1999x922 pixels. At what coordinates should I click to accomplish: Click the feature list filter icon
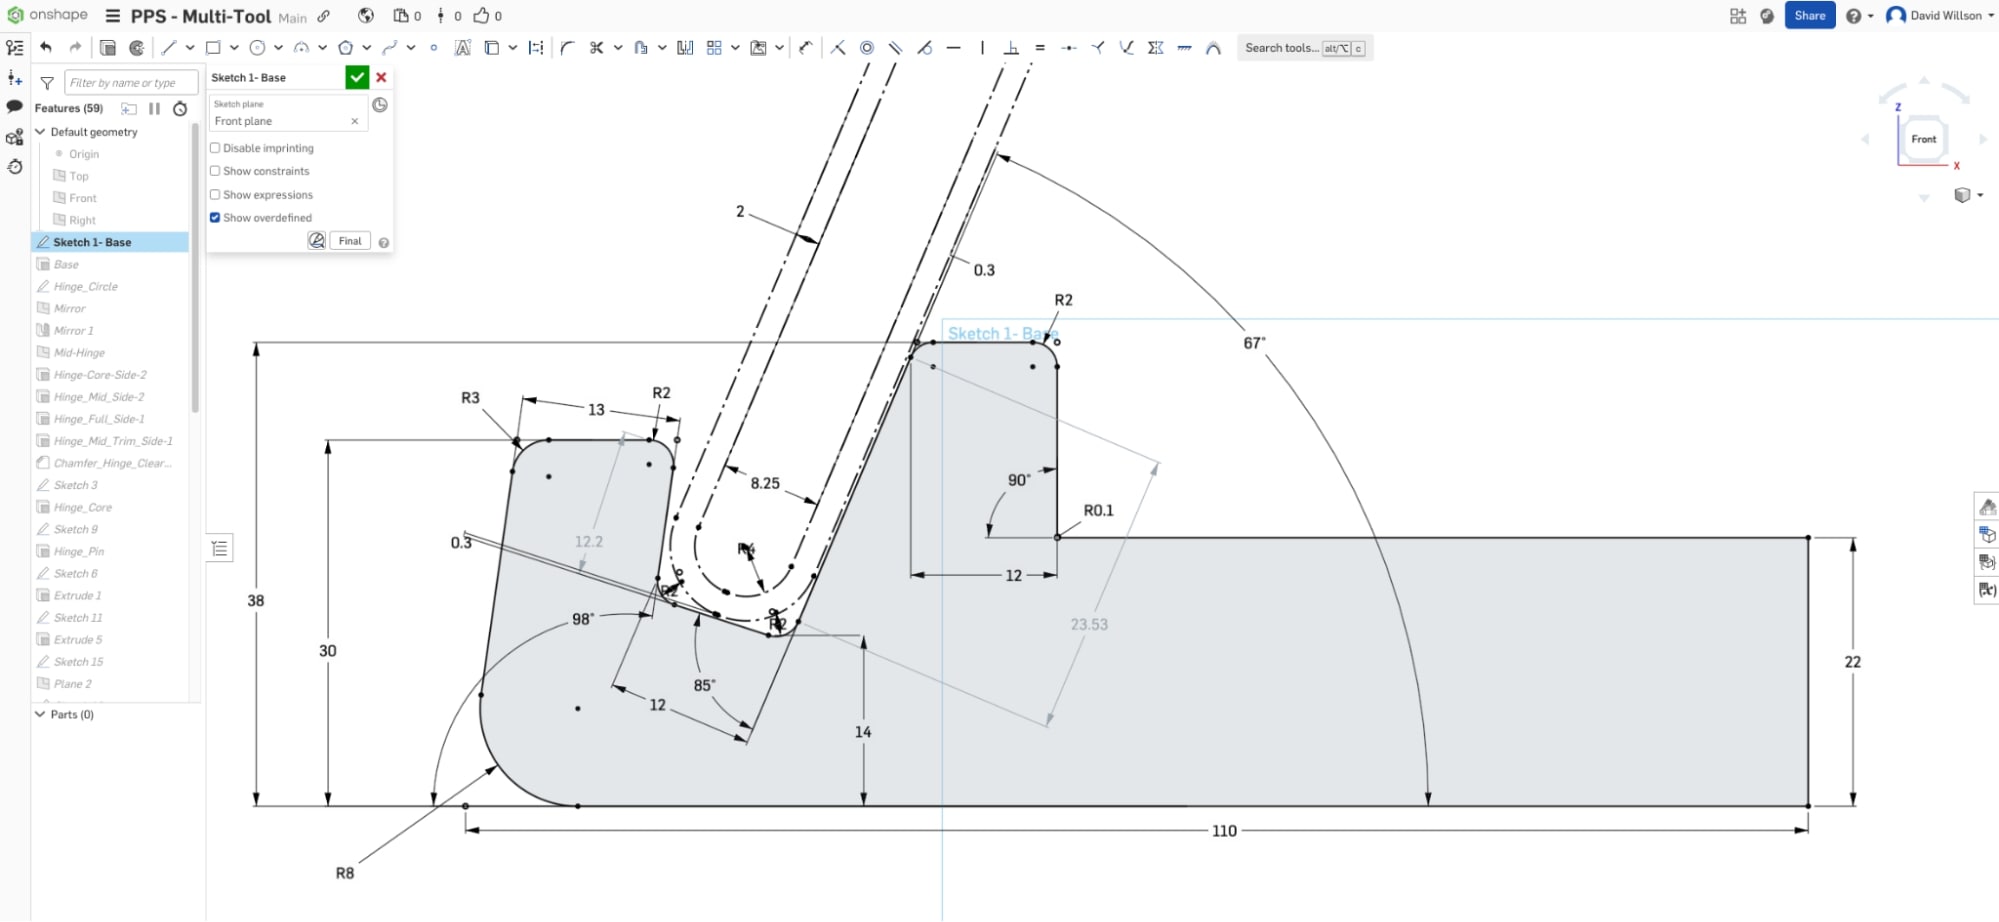[47, 83]
